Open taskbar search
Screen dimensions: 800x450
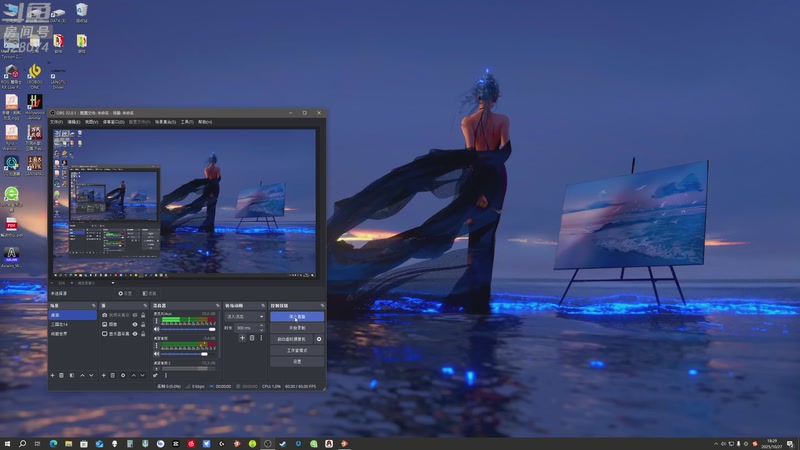coord(22,444)
